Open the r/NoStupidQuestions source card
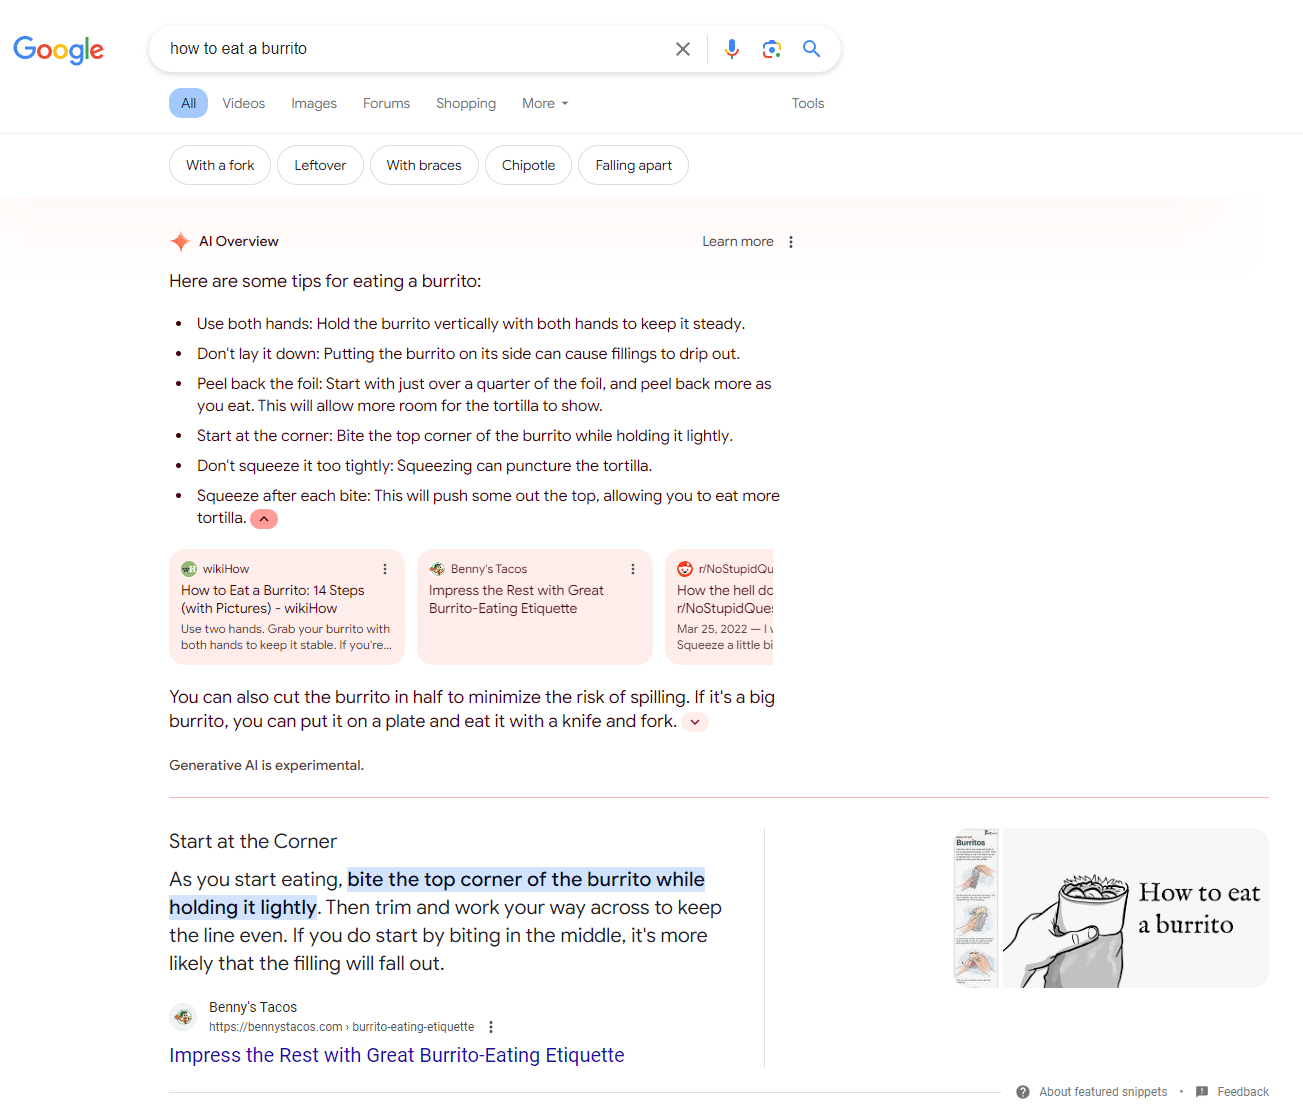This screenshot has width=1303, height=1118. pos(719,607)
